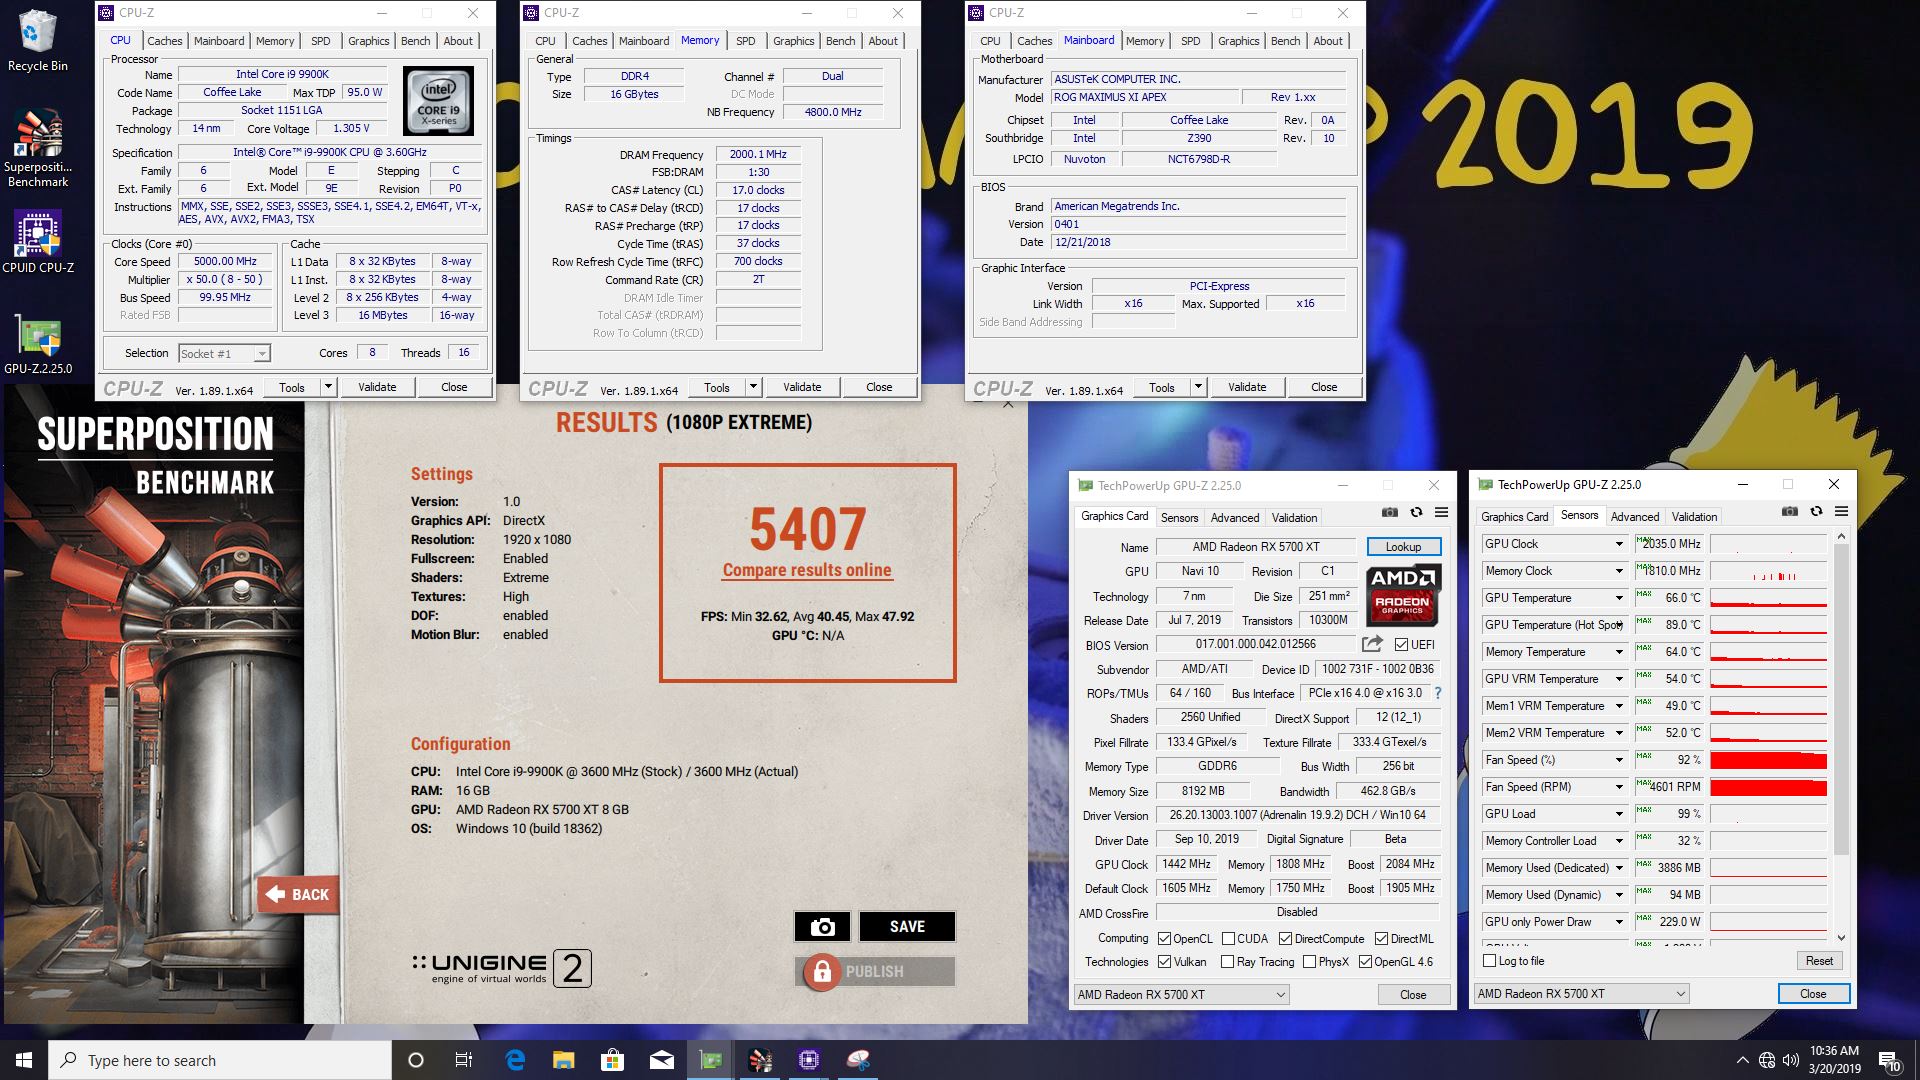This screenshot has height=1080, width=1920.
Task: Launch Microsoft Edge from the taskbar
Action: pos(515,1060)
